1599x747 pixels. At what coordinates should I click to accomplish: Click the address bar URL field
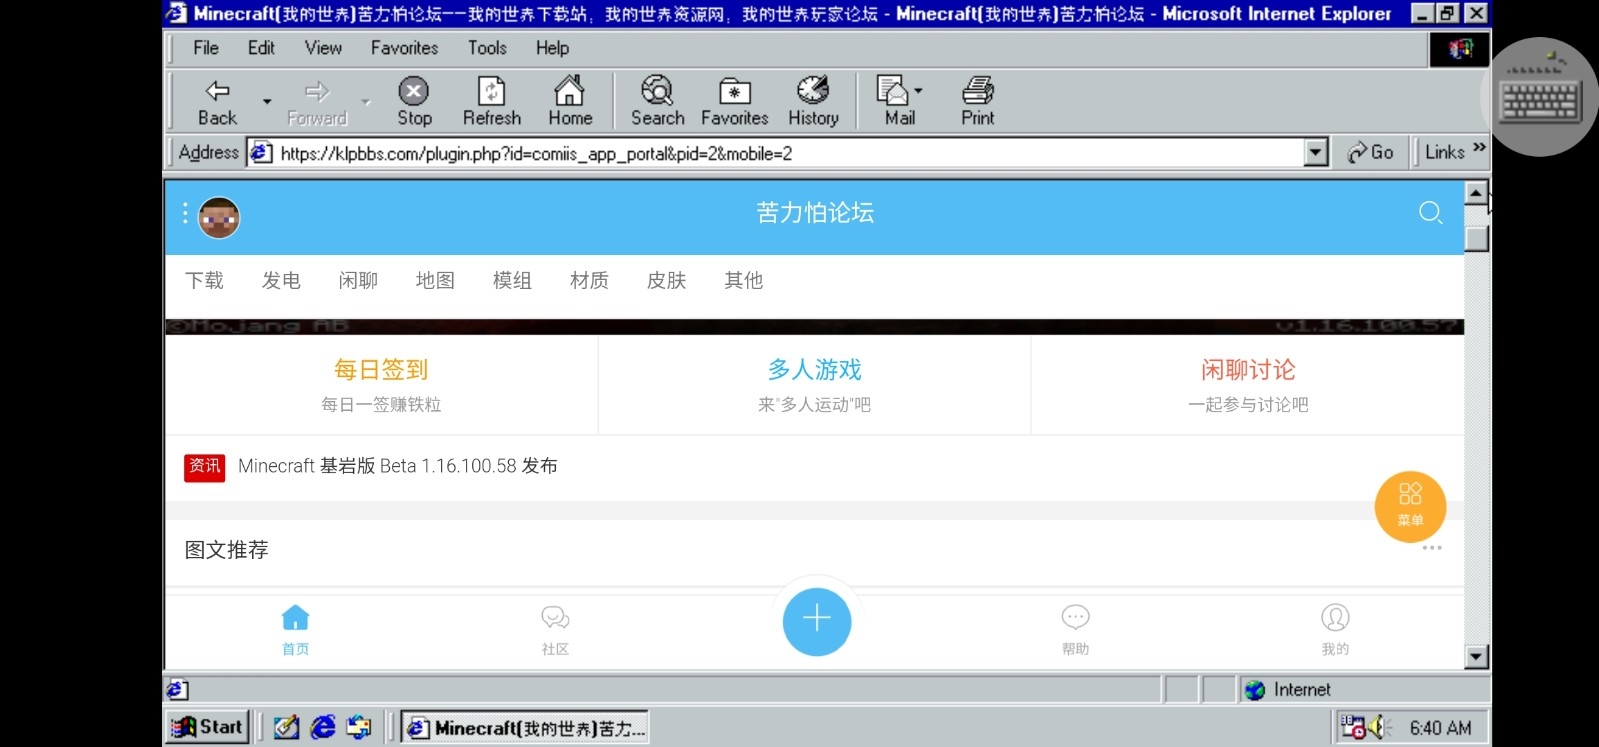coord(777,153)
